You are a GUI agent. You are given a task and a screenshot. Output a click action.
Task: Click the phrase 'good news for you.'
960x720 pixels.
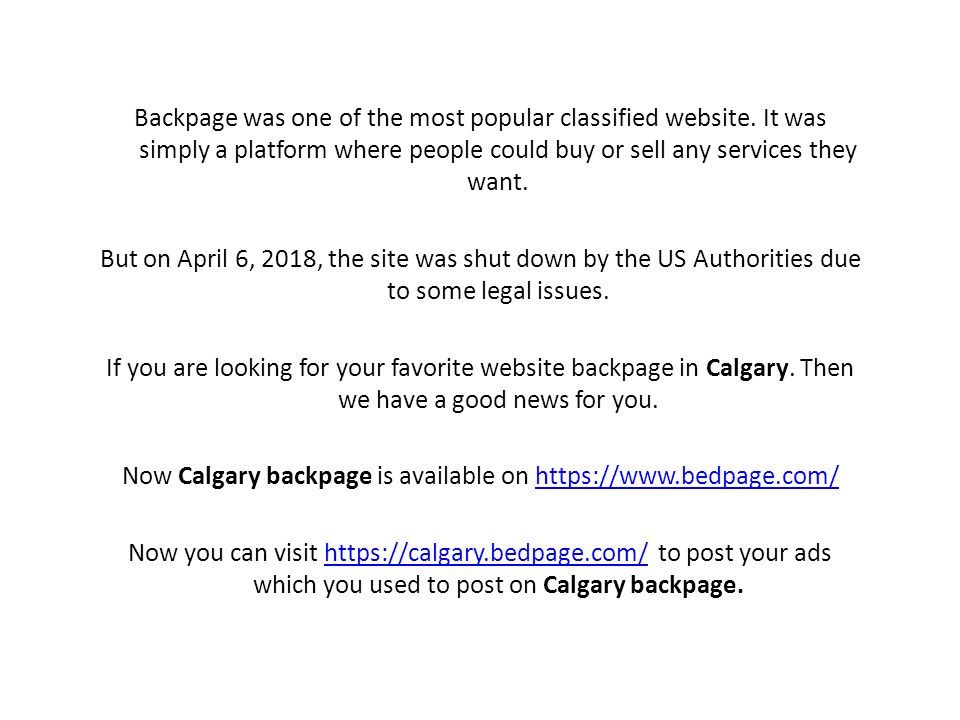click(x=555, y=400)
